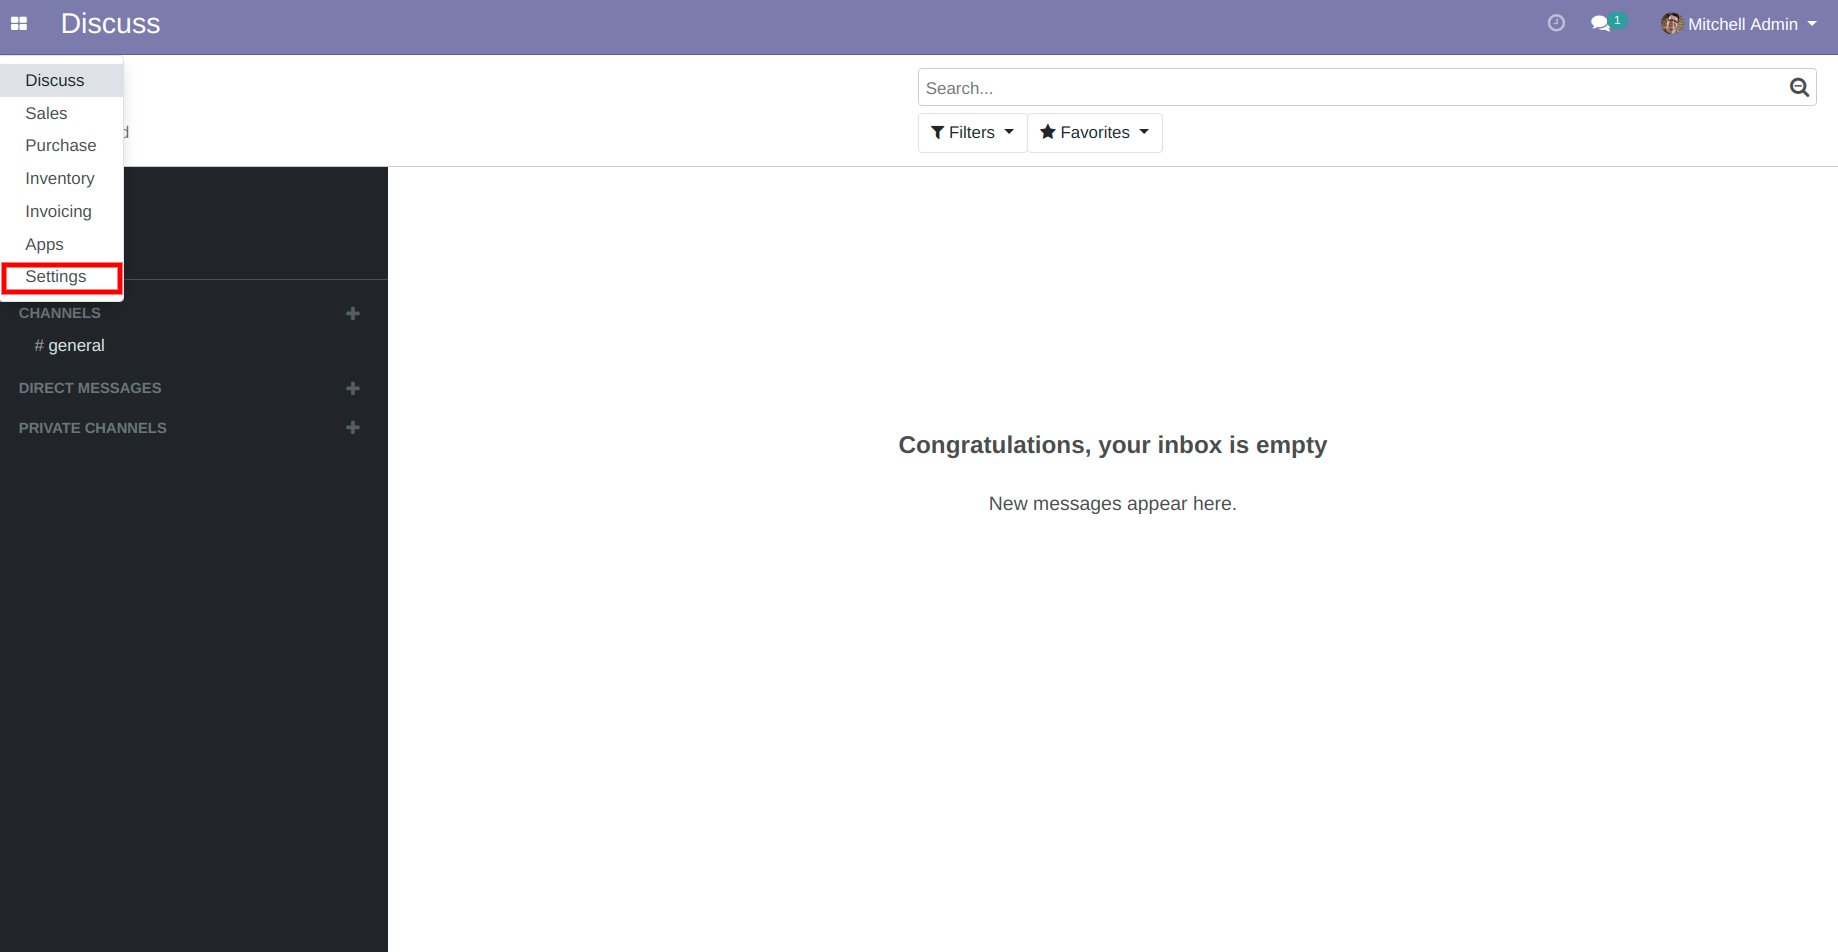Screen dimensions: 1838x952
Task: Select Sales from the apps menu
Action: [46, 114]
